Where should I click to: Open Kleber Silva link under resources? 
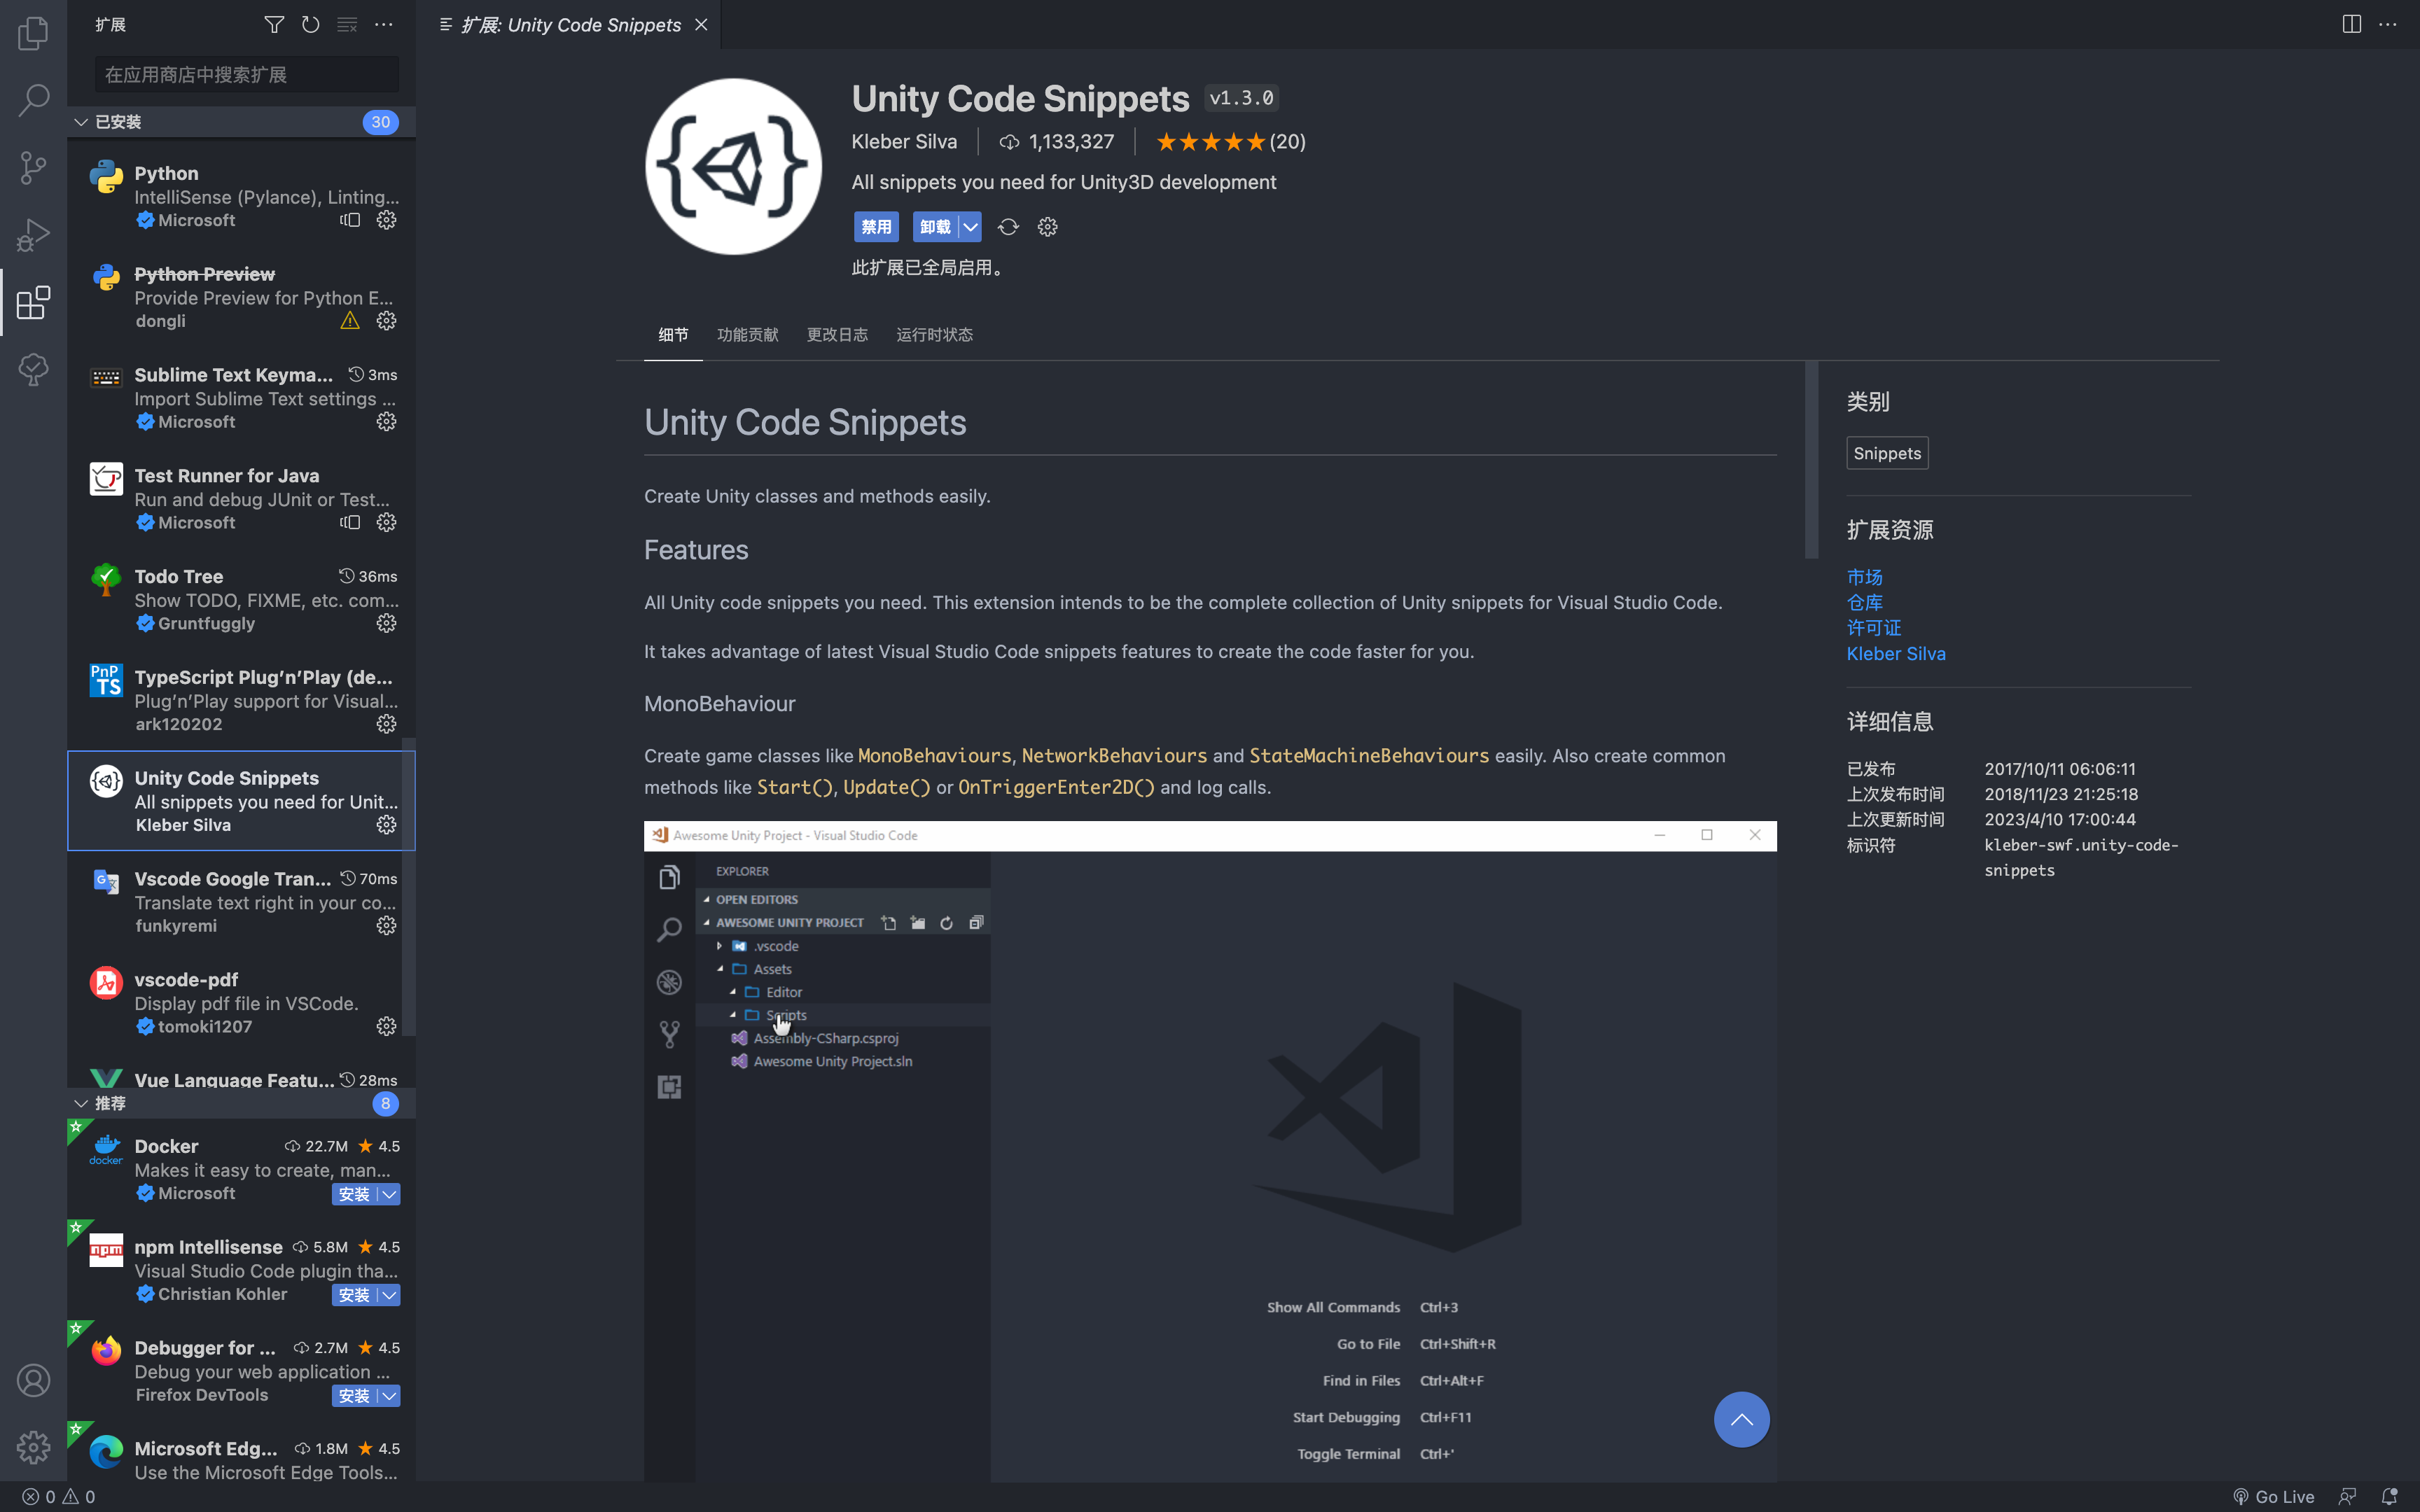[x=1896, y=653]
